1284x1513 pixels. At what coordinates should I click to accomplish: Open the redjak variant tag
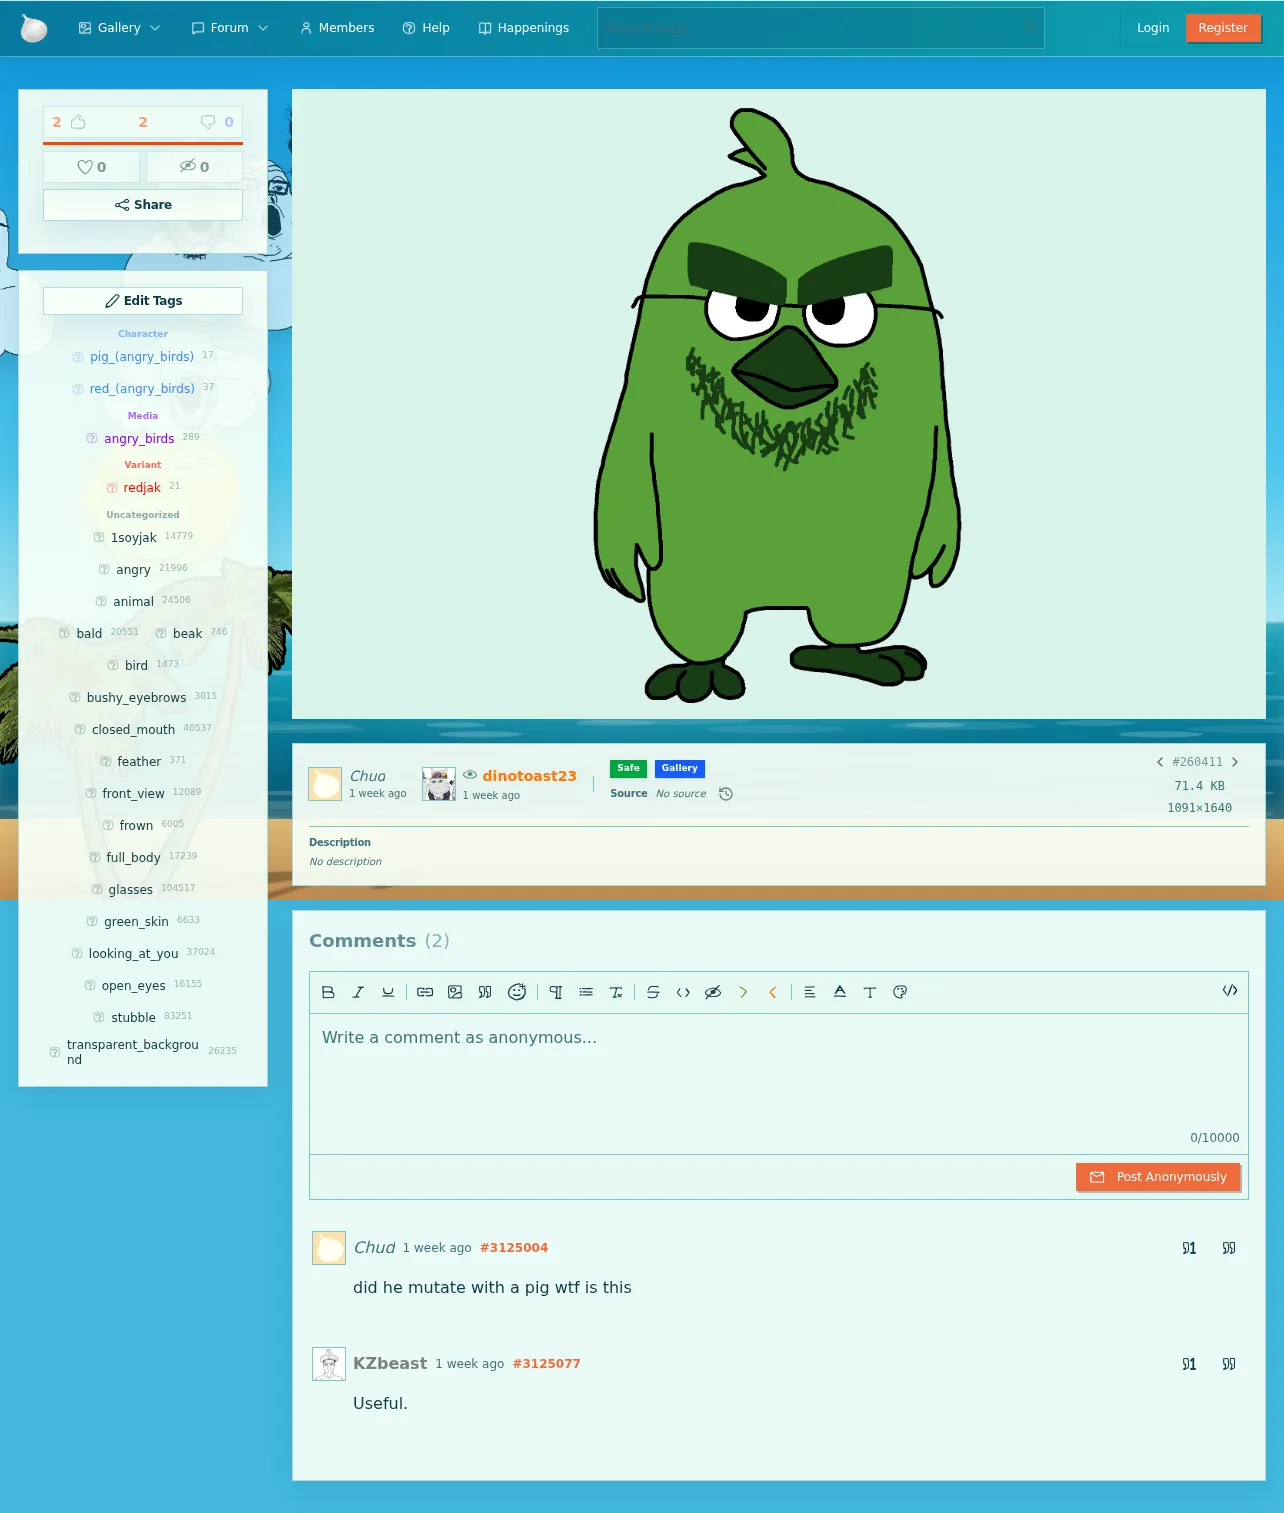click(x=142, y=488)
